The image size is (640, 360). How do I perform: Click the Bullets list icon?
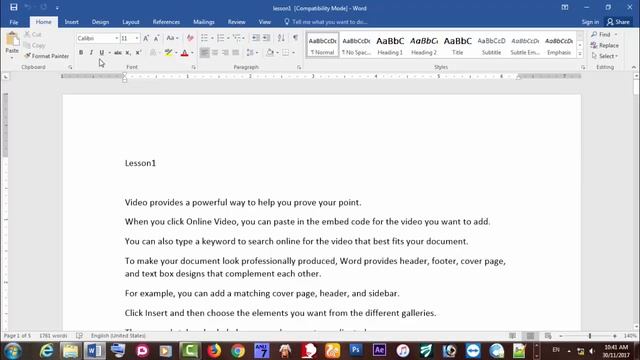point(204,38)
